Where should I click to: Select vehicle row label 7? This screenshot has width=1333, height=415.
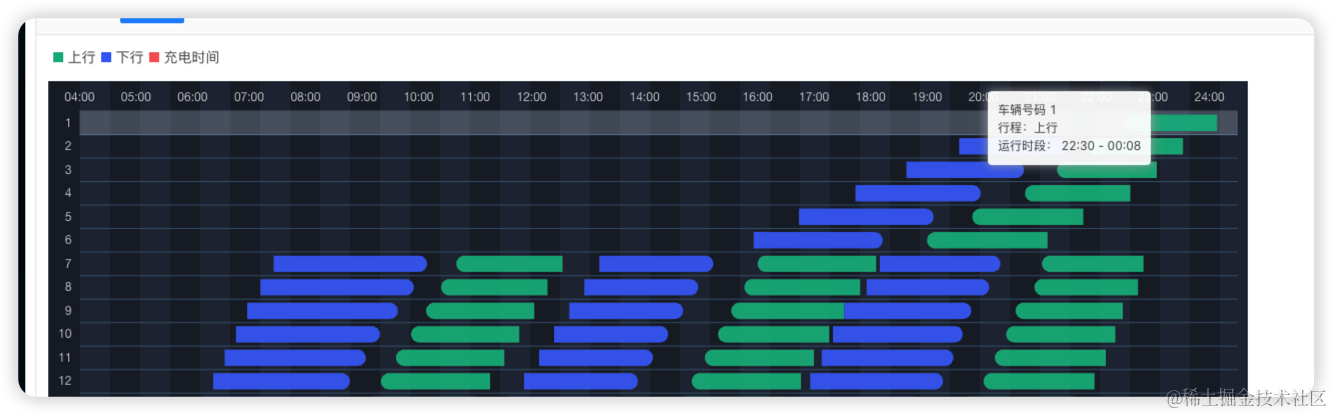point(67,264)
